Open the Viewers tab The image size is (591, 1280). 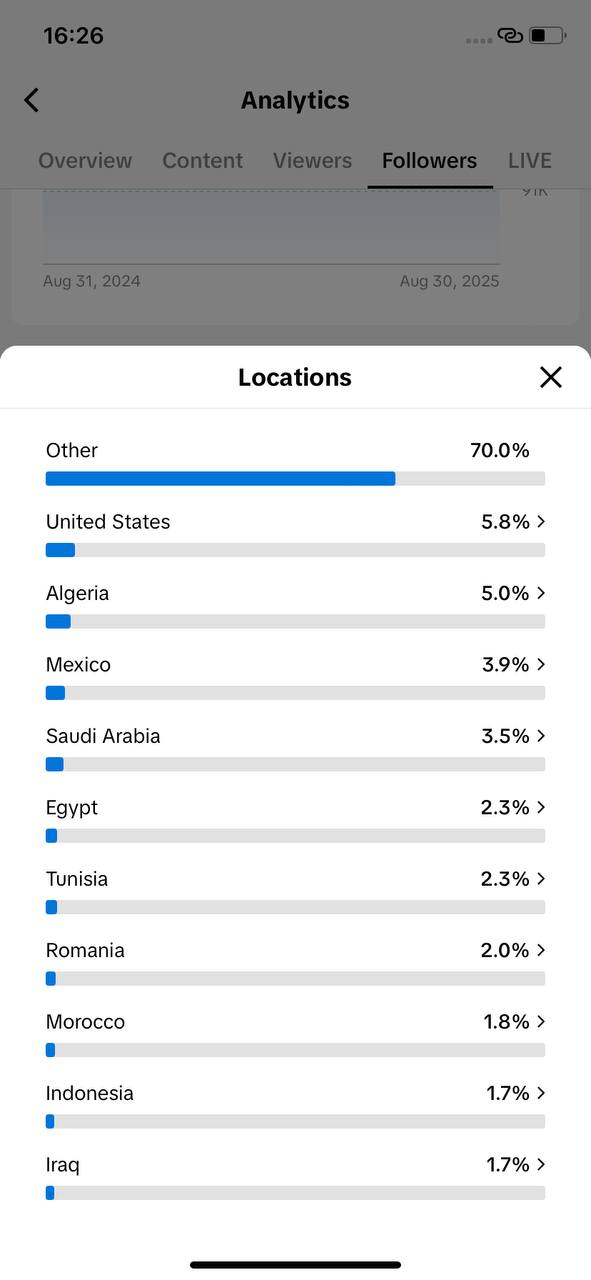pos(312,161)
